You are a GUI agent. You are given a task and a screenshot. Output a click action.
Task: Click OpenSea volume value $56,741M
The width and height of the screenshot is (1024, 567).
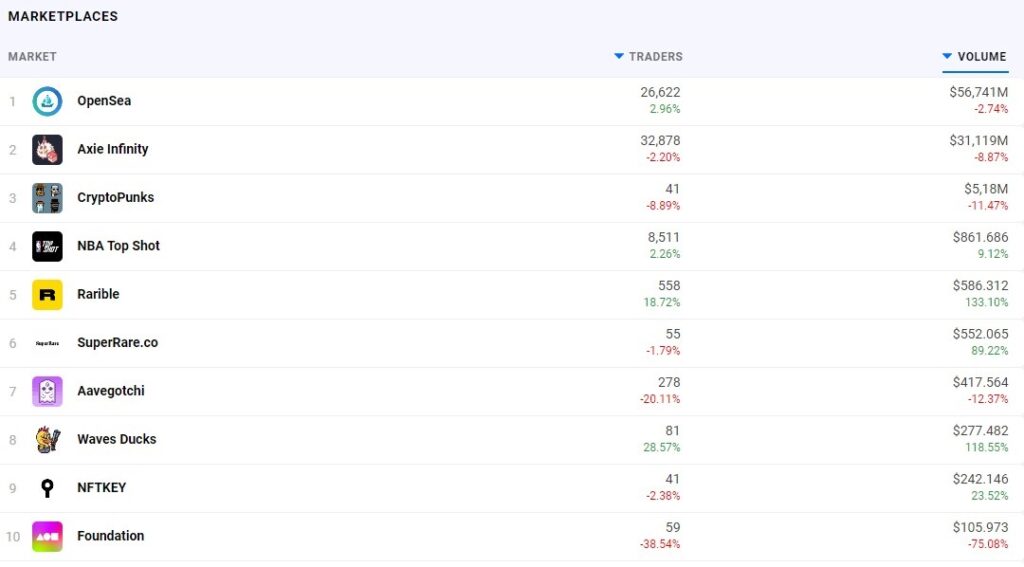(978, 92)
